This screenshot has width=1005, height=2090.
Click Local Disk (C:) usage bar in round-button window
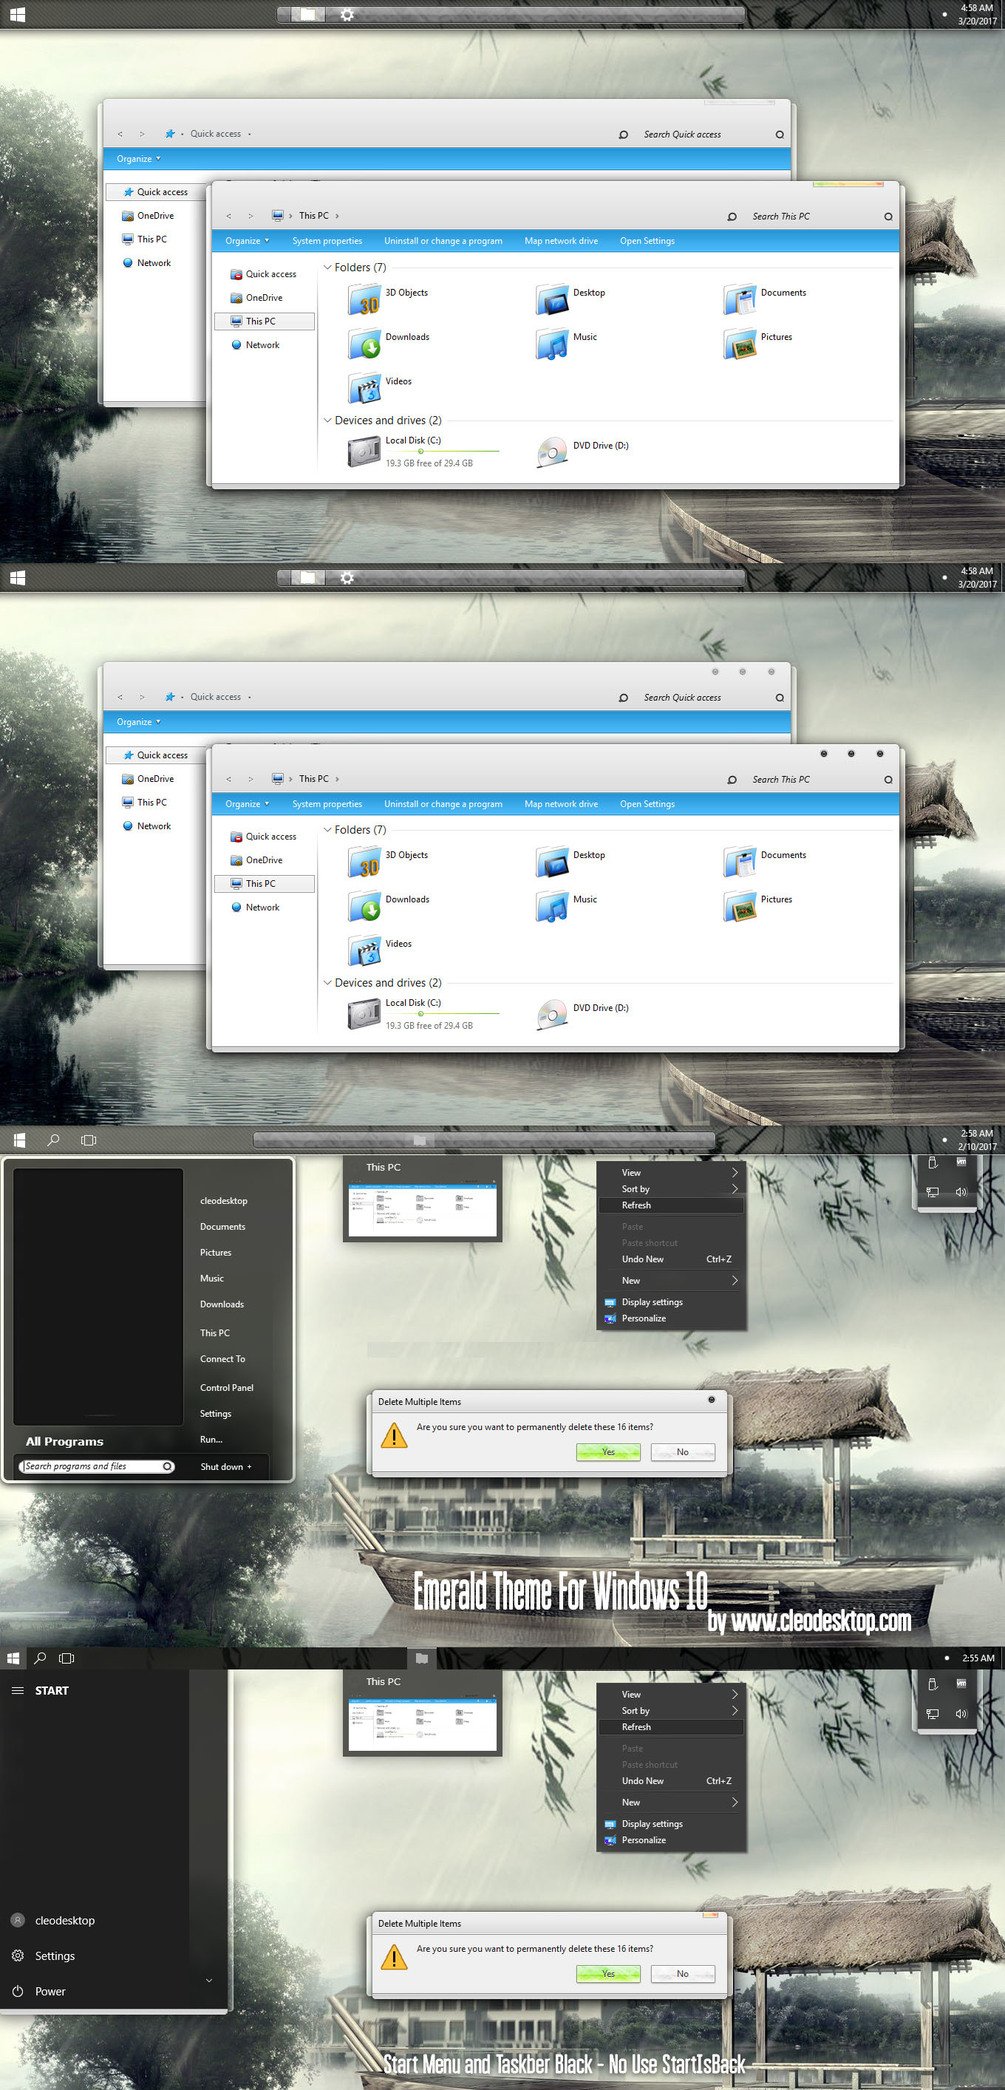tap(442, 1014)
